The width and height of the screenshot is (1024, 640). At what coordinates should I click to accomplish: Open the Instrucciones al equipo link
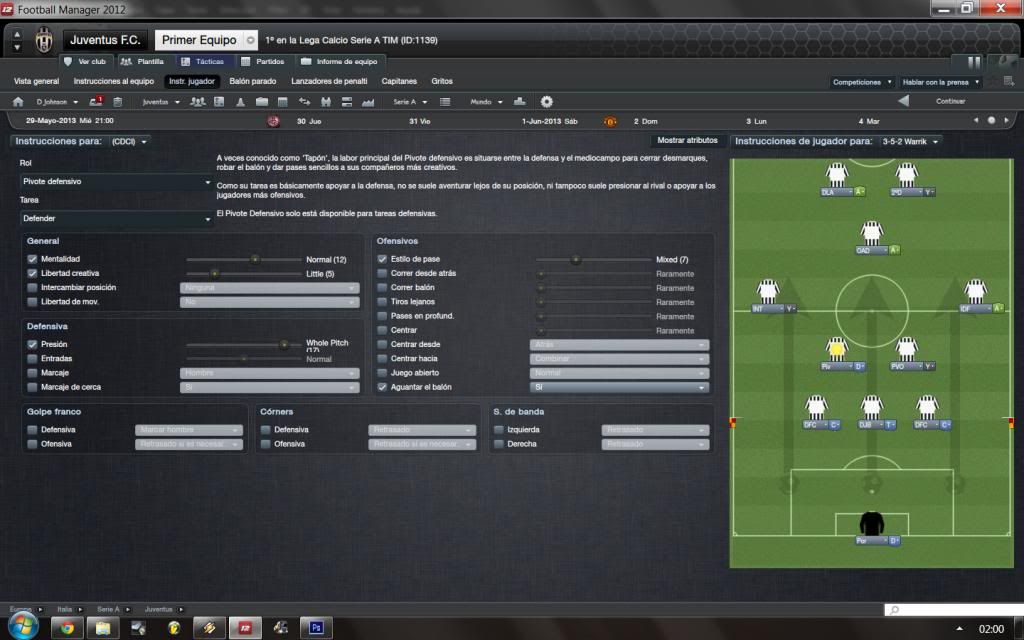pos(114,82)
